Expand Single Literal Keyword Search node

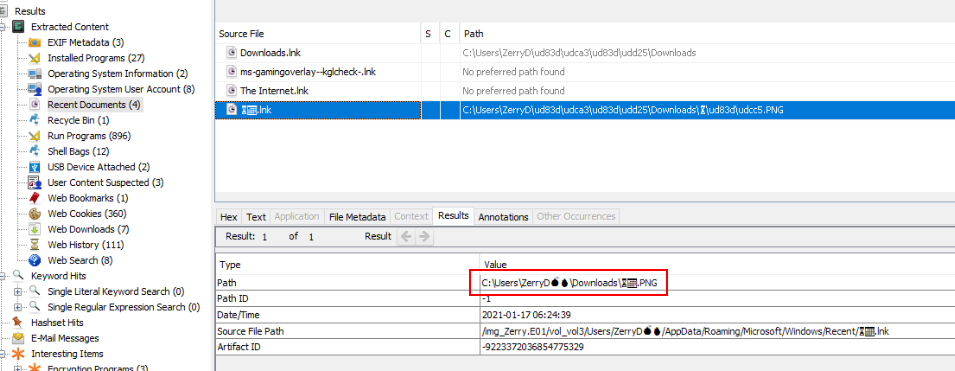click(18, 292)
